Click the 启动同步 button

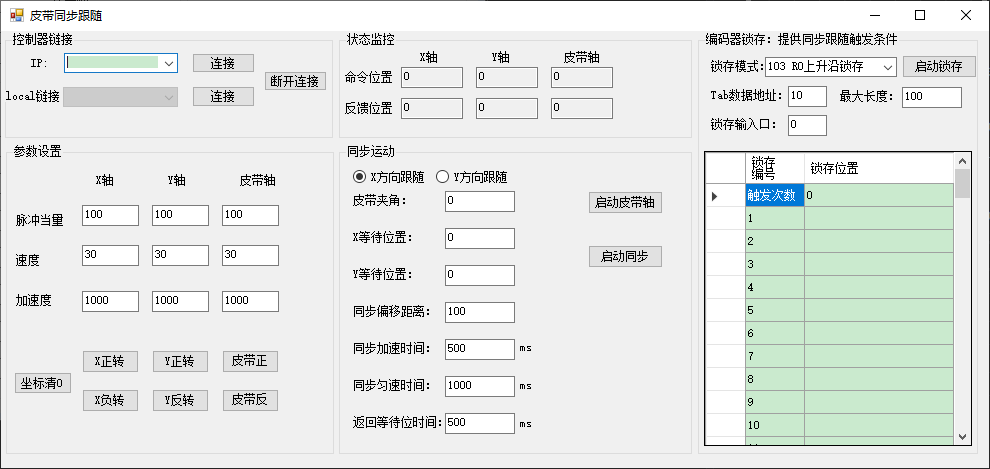tap(625, 256)
